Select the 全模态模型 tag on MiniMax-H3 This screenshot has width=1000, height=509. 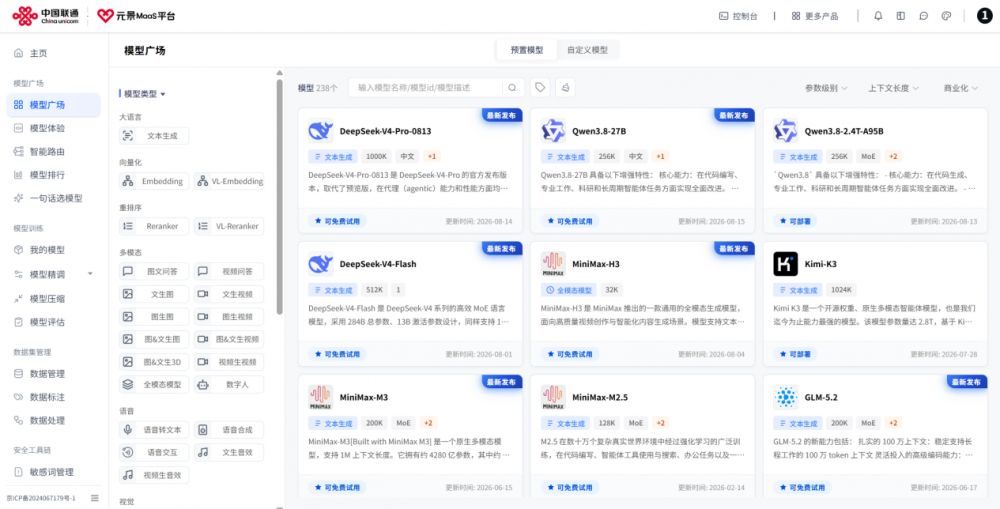(570, 290)
